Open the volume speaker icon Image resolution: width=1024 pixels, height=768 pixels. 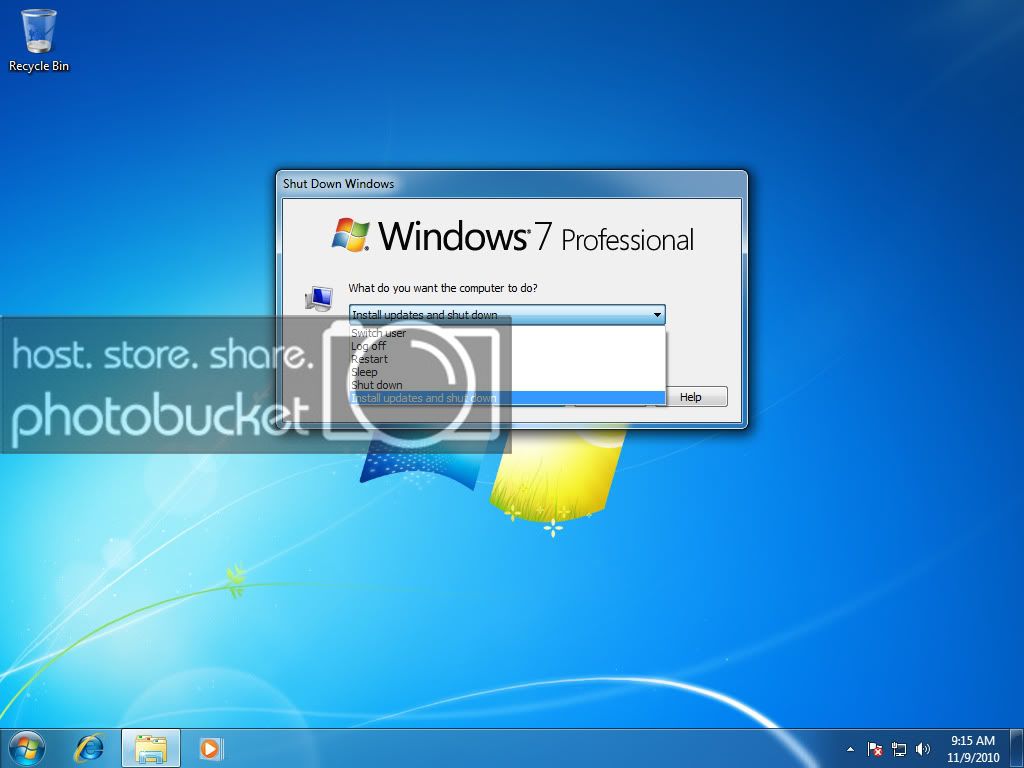pyautogui.click(x=922, y=748)
